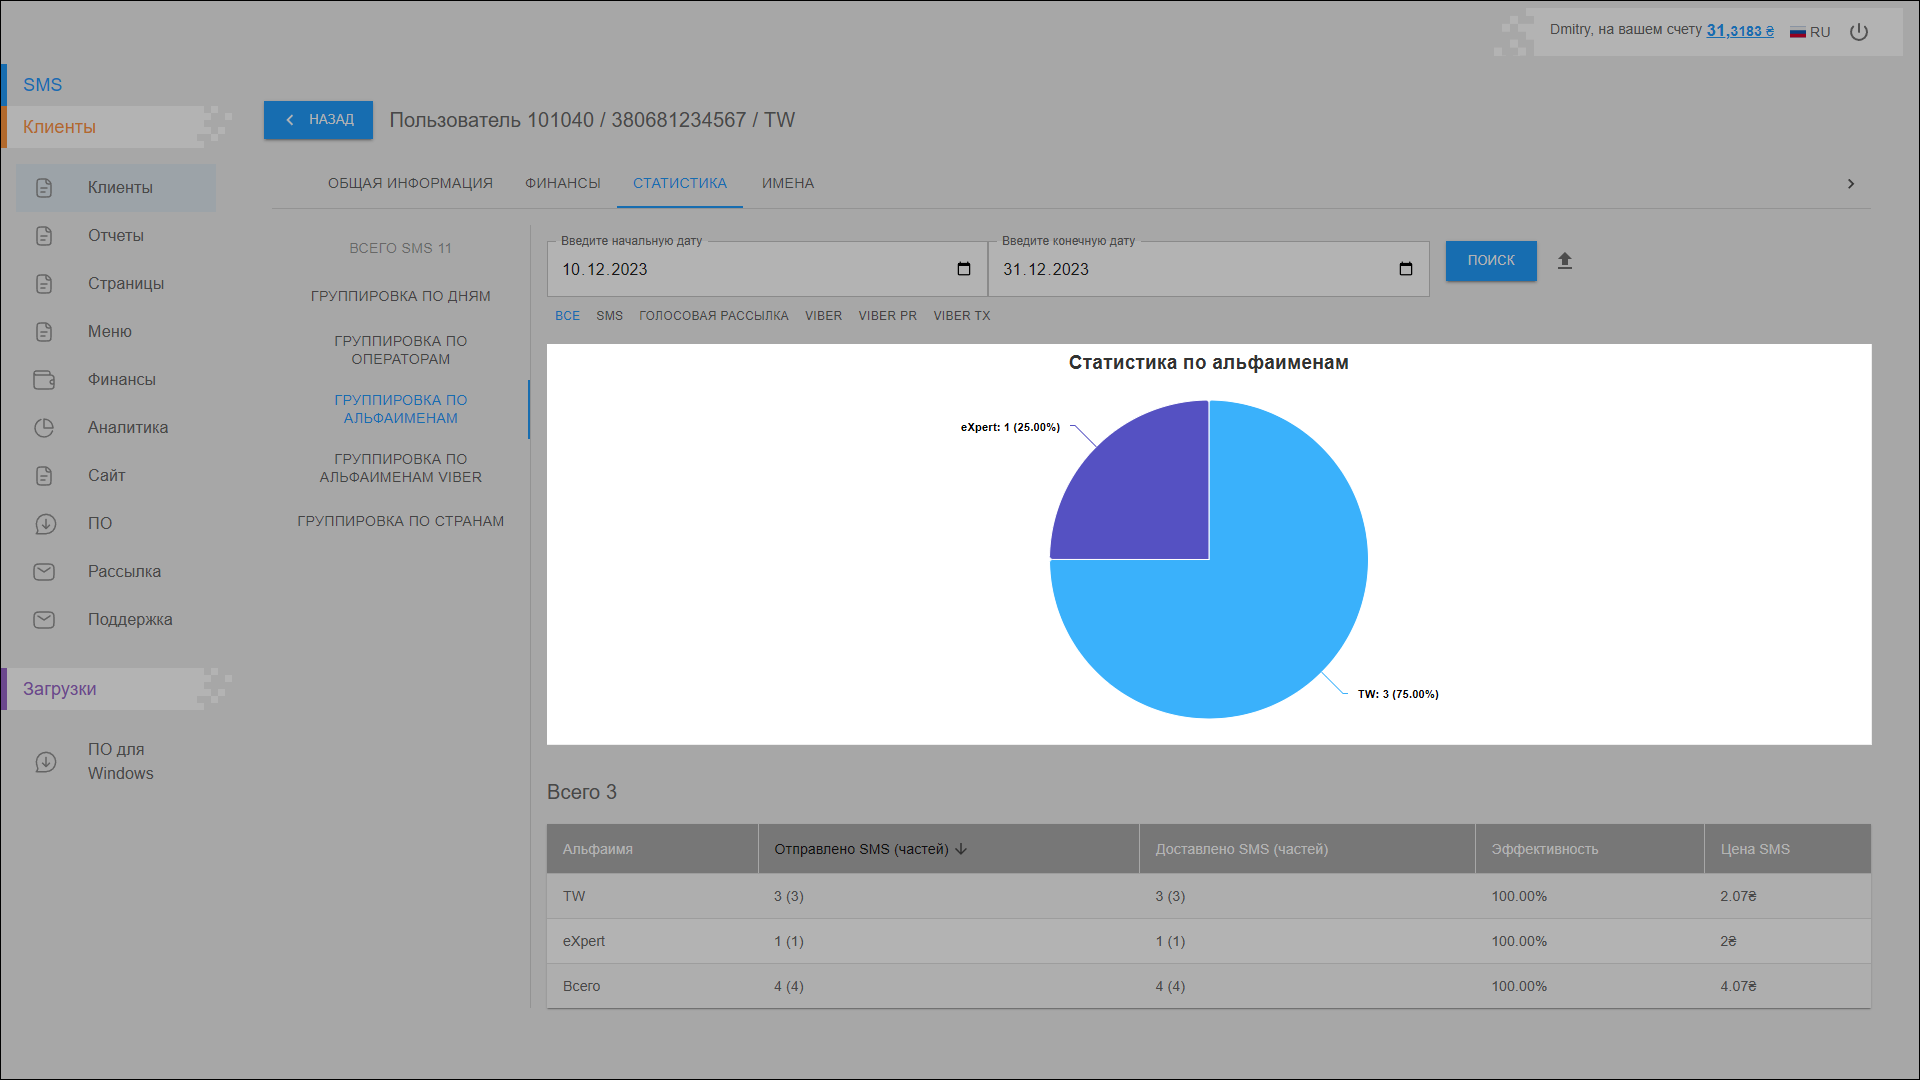
Task: Select the ГОЛОСОВАЯ РАССЫЛКА filter
Action: pos(713,316)
